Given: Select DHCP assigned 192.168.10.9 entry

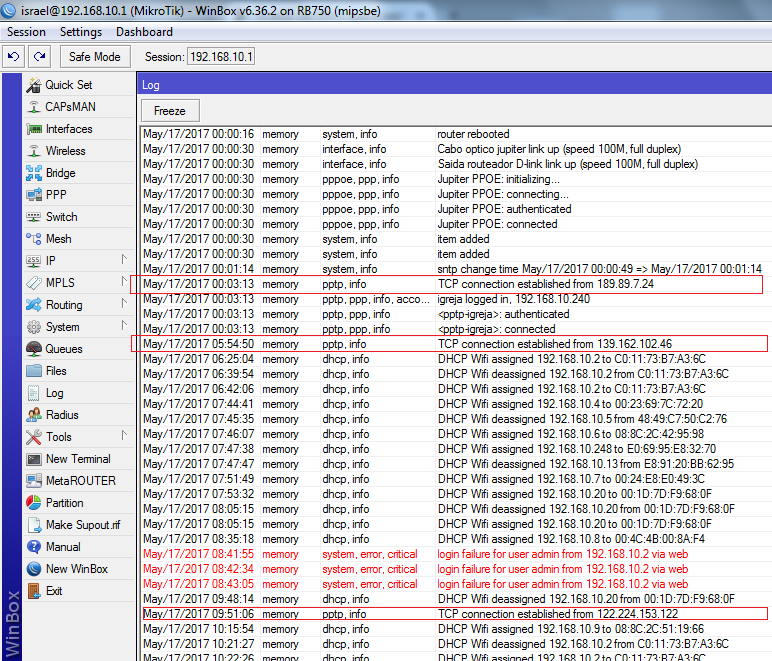Looking at the screenshot, I should [456, 630].
